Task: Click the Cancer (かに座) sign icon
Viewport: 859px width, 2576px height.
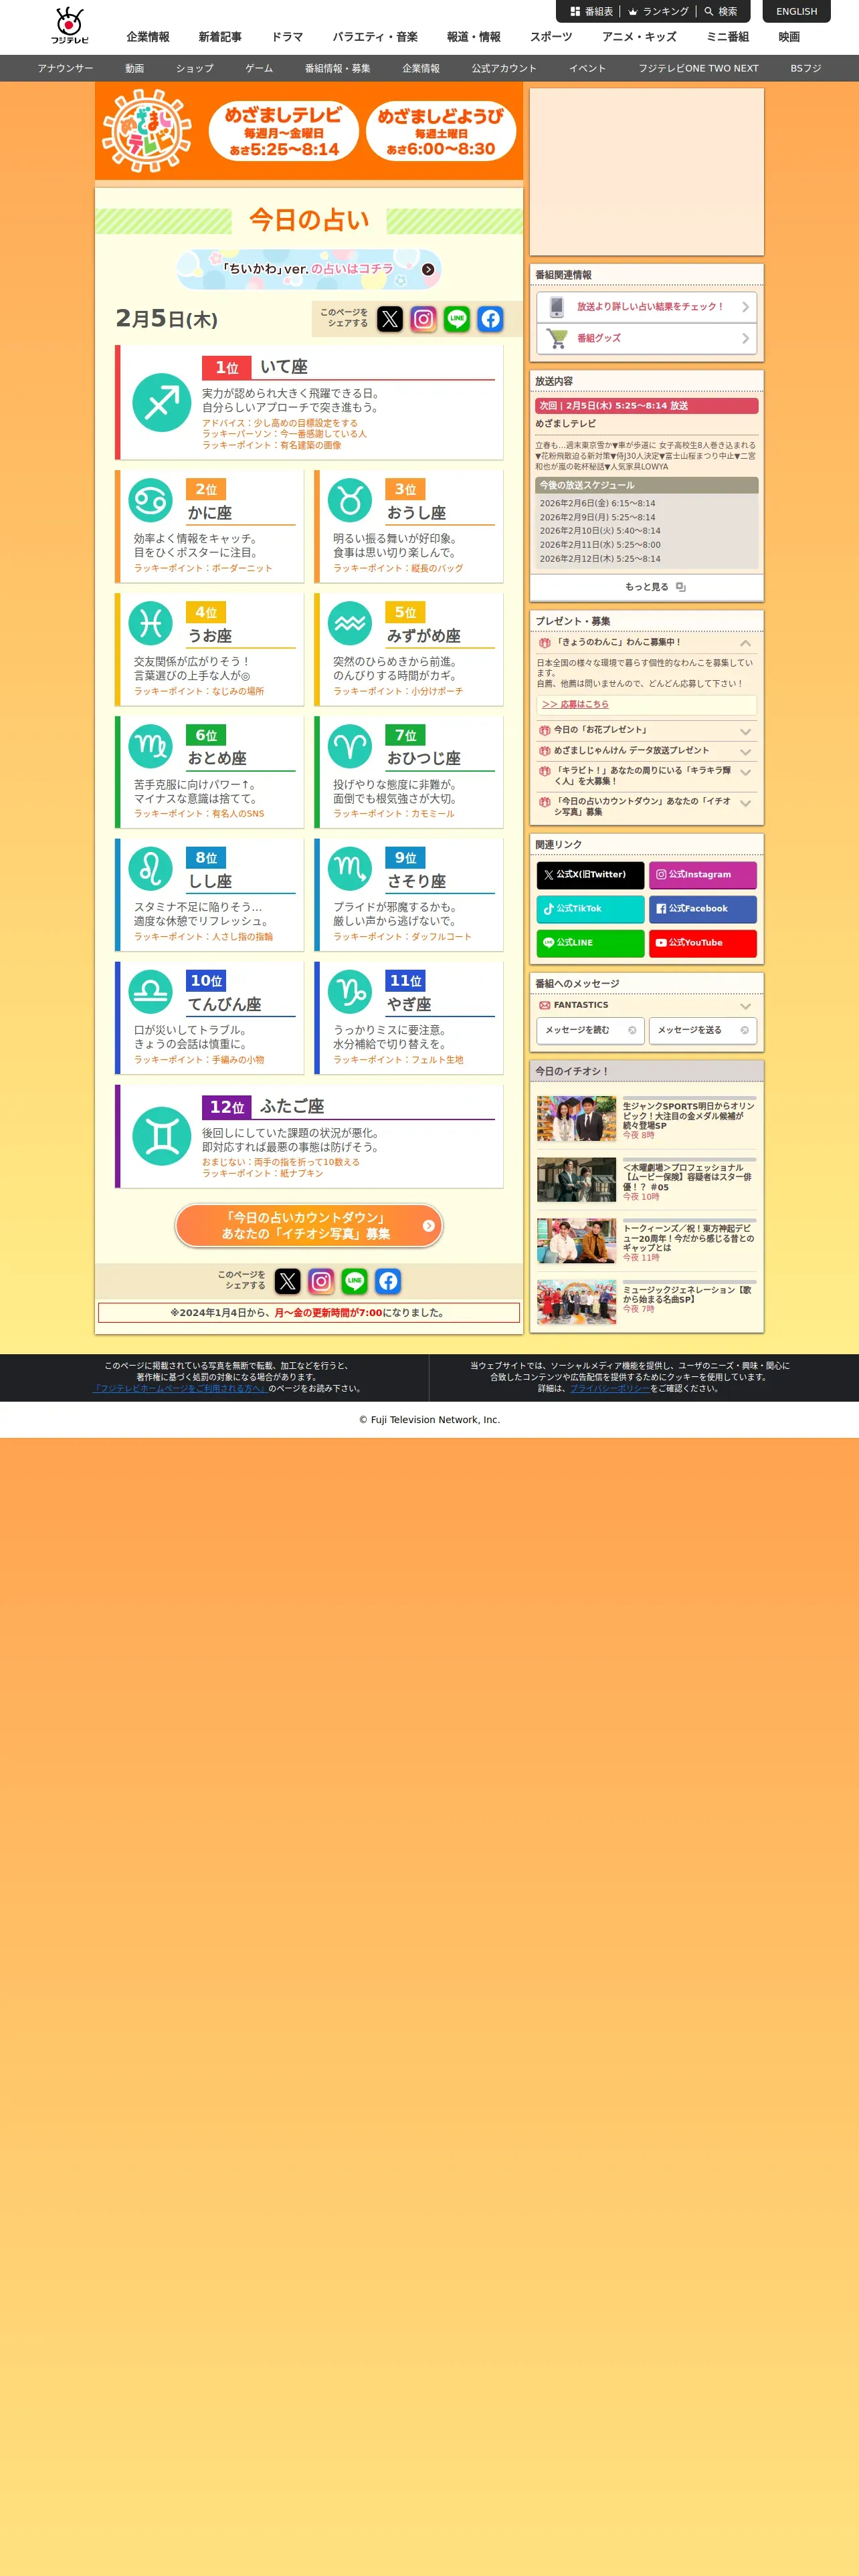Action: 150,500
